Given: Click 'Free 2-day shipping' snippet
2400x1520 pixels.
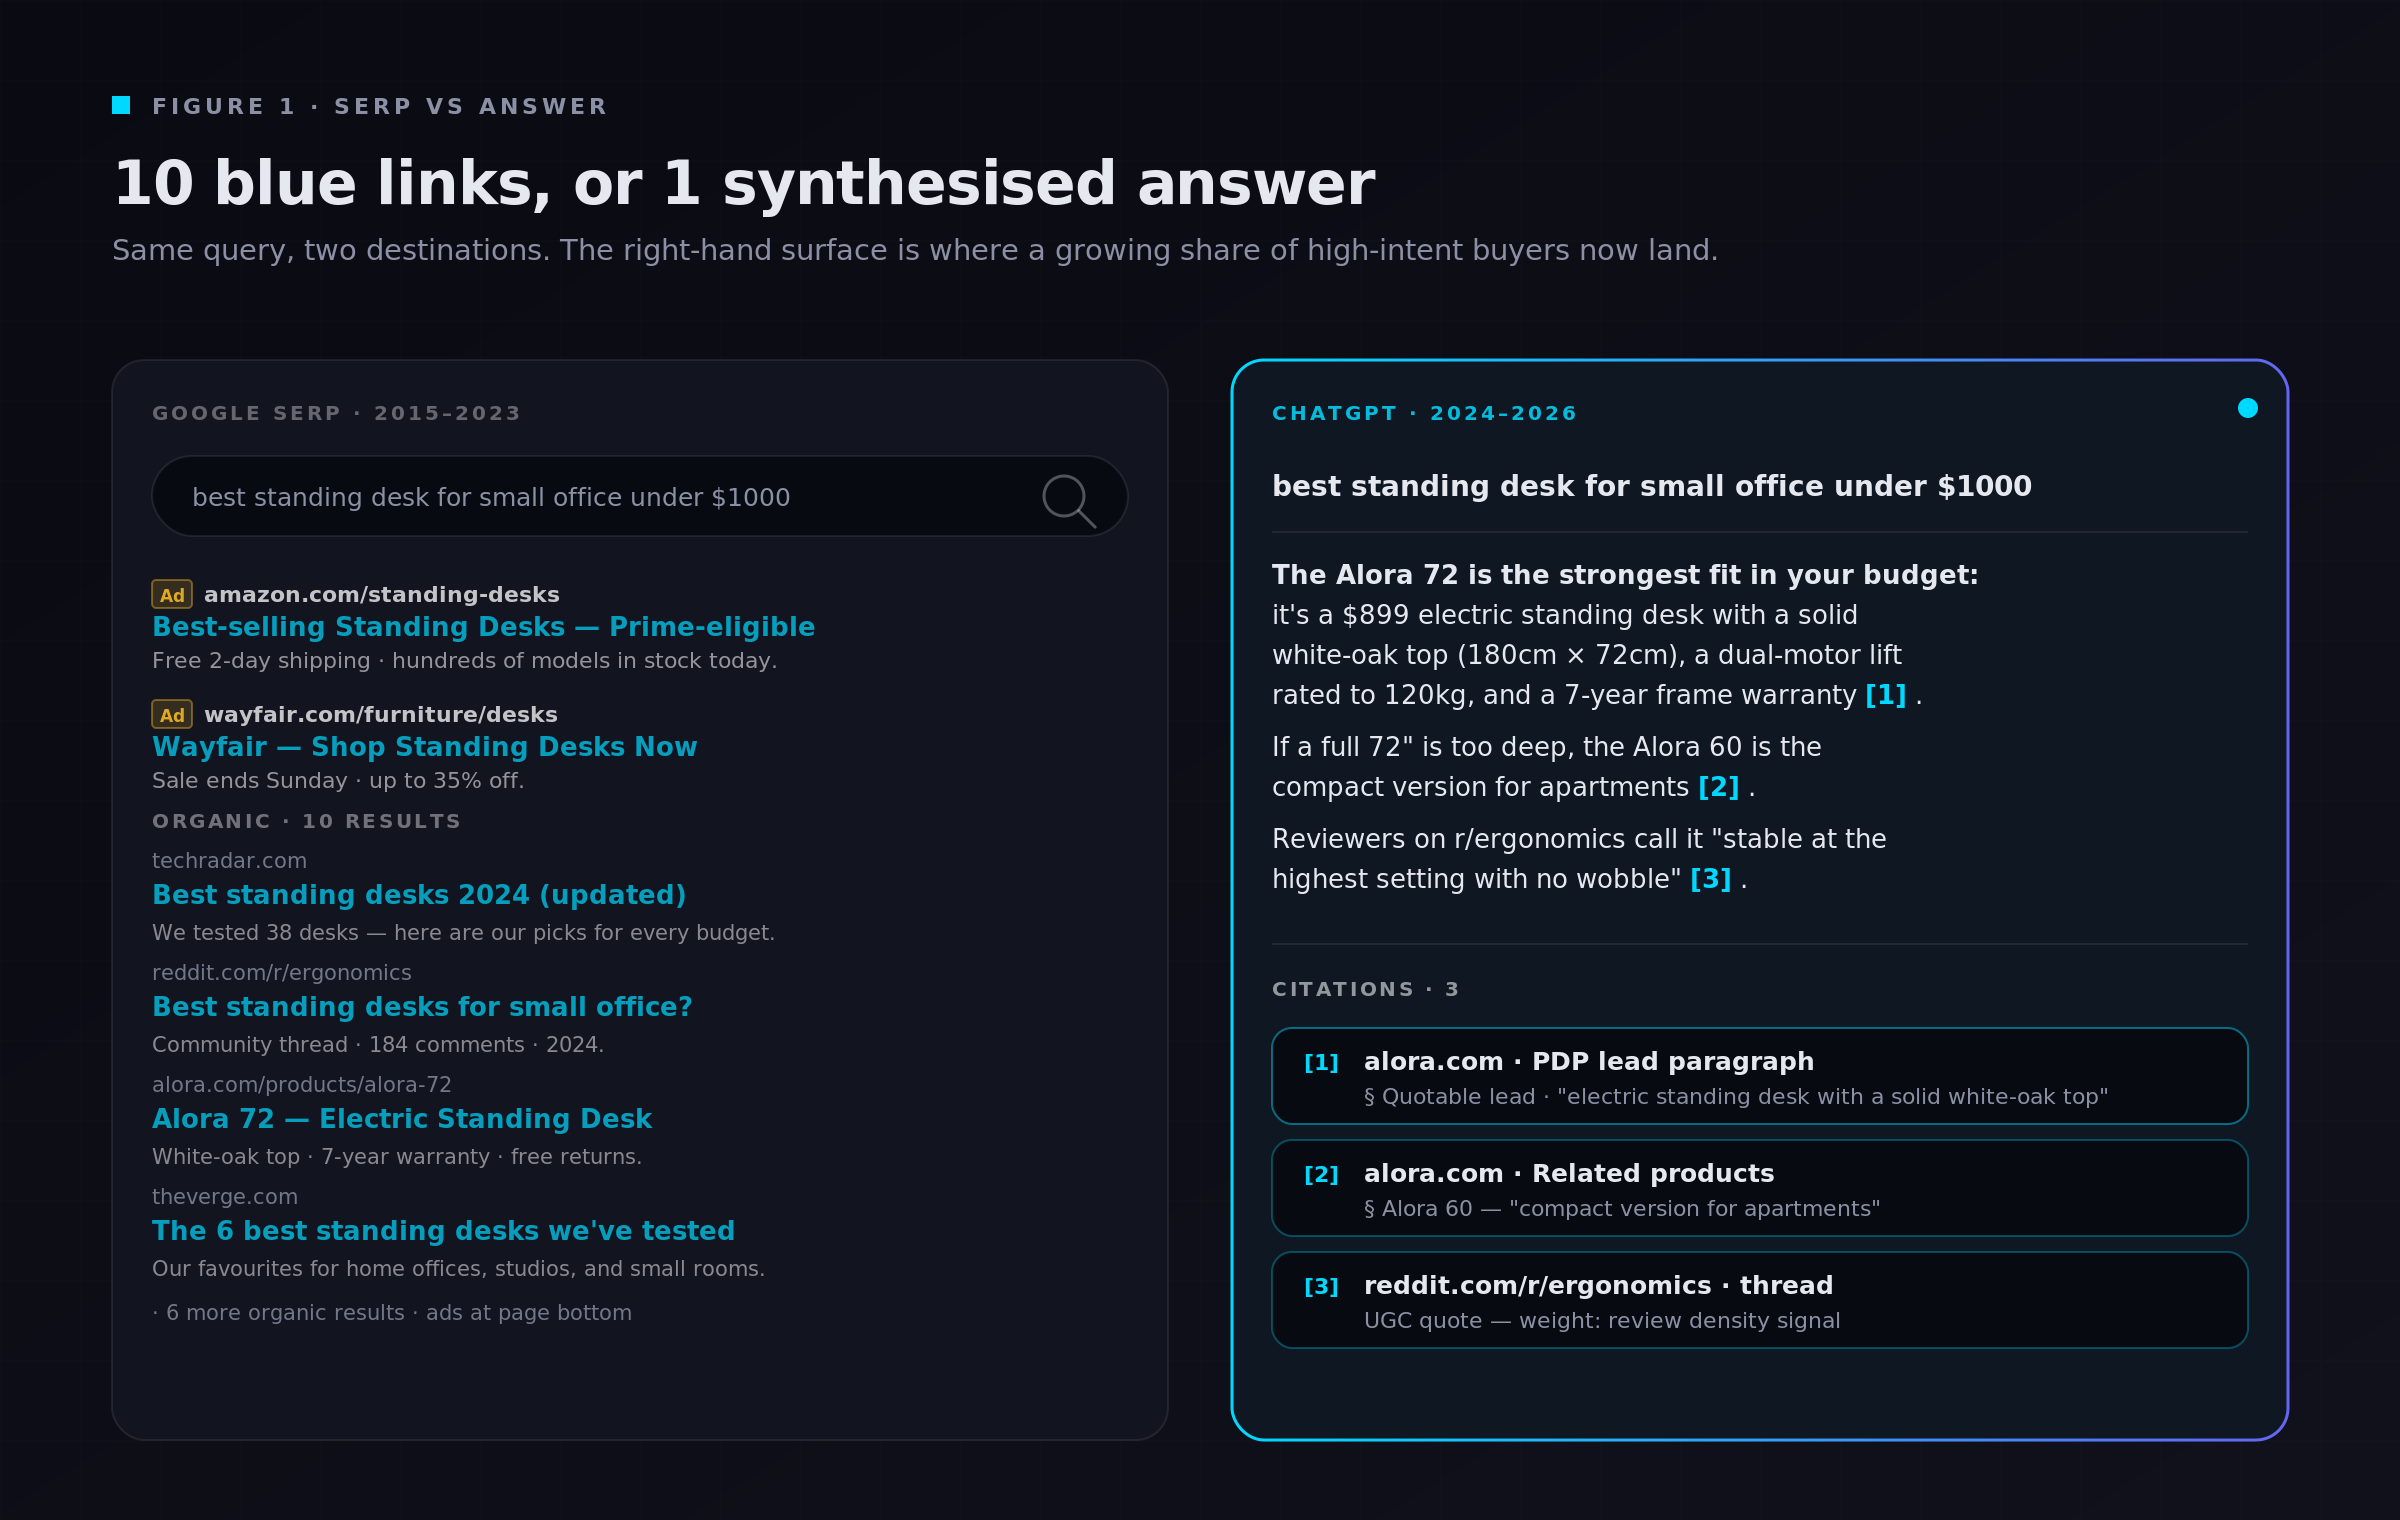Looking at the screenshot, I should [x=464, y=661].
